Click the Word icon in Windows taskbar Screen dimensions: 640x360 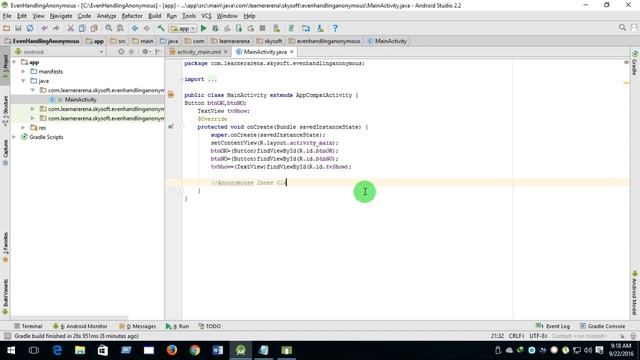click(x=218, y=350)
